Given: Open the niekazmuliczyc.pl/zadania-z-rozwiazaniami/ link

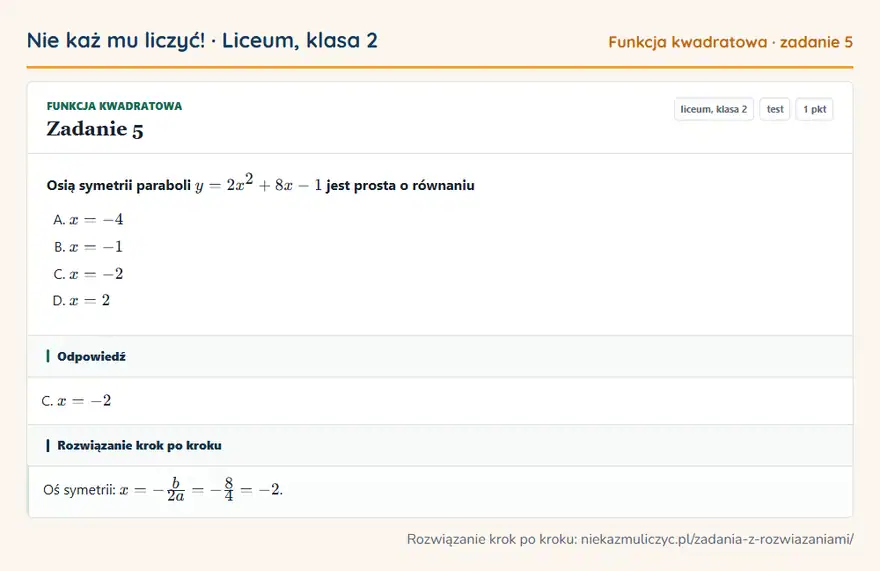Looking at the screenshot, I should pos(717,539).
